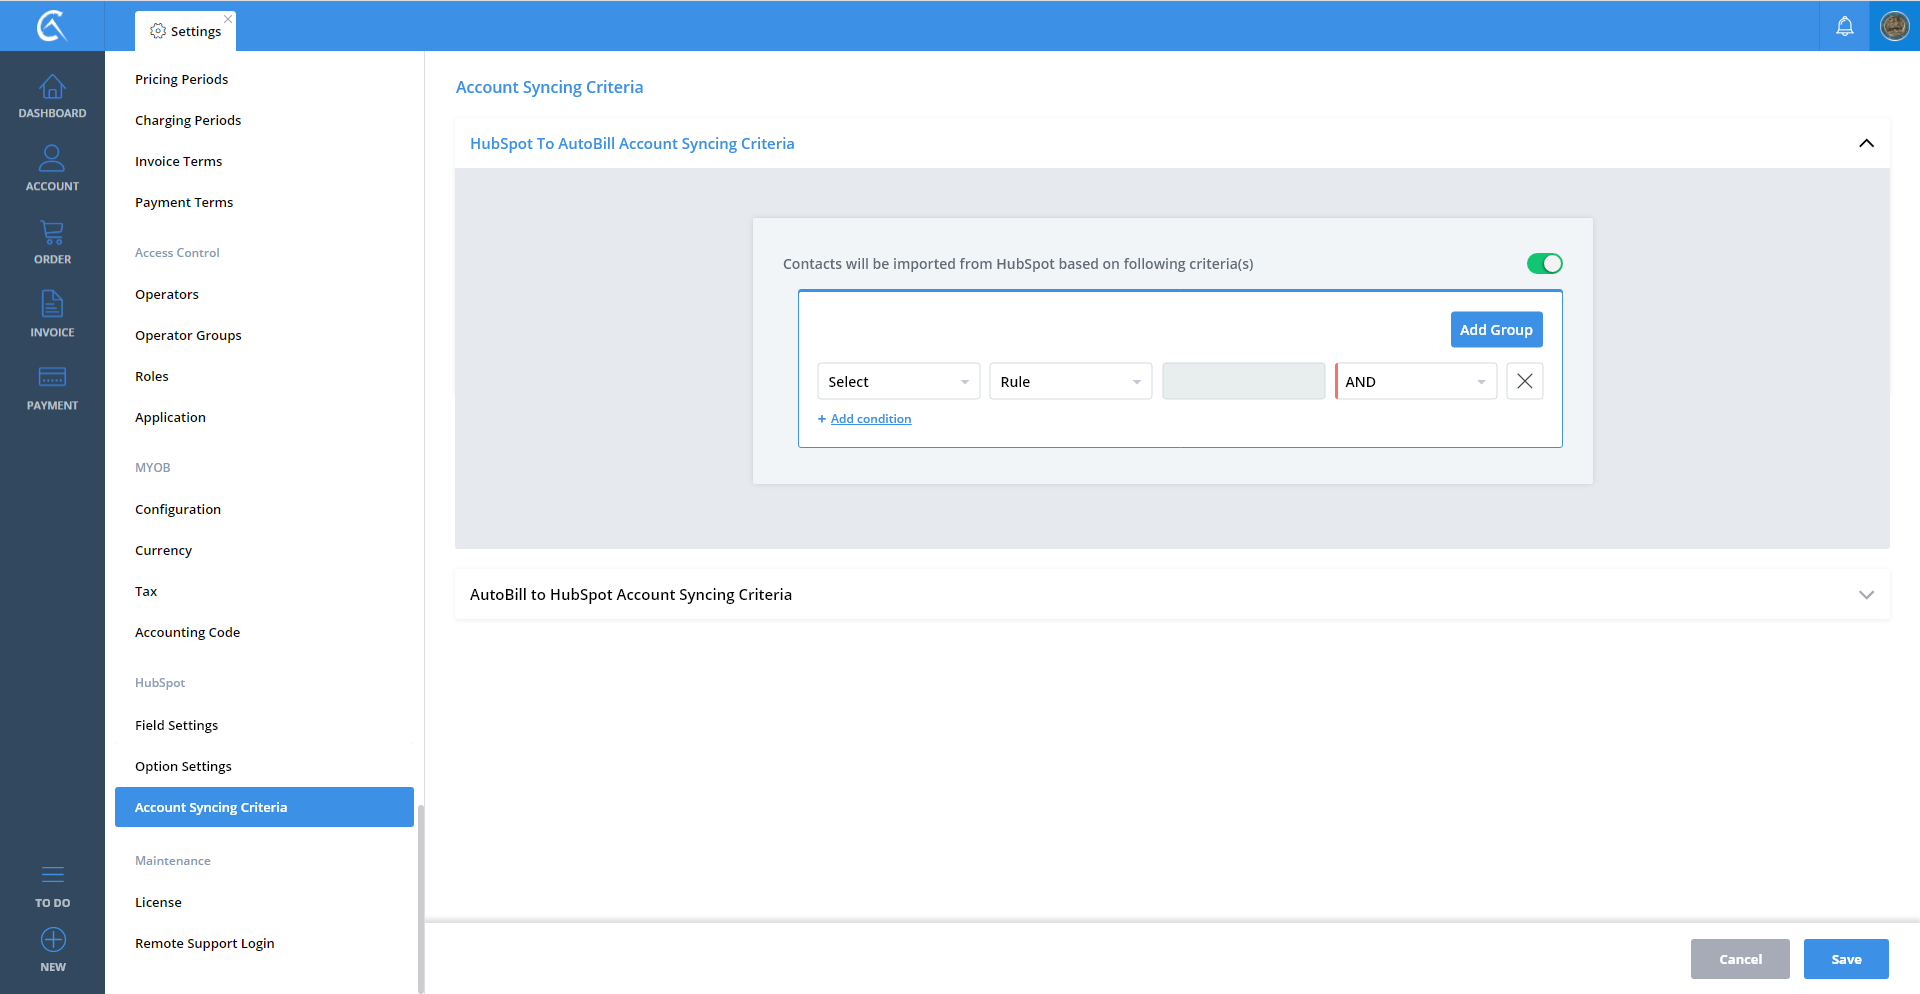This screenshot has height=994, width=1920.
Task: Open the notifications bell
Action: pos(1844,26)
